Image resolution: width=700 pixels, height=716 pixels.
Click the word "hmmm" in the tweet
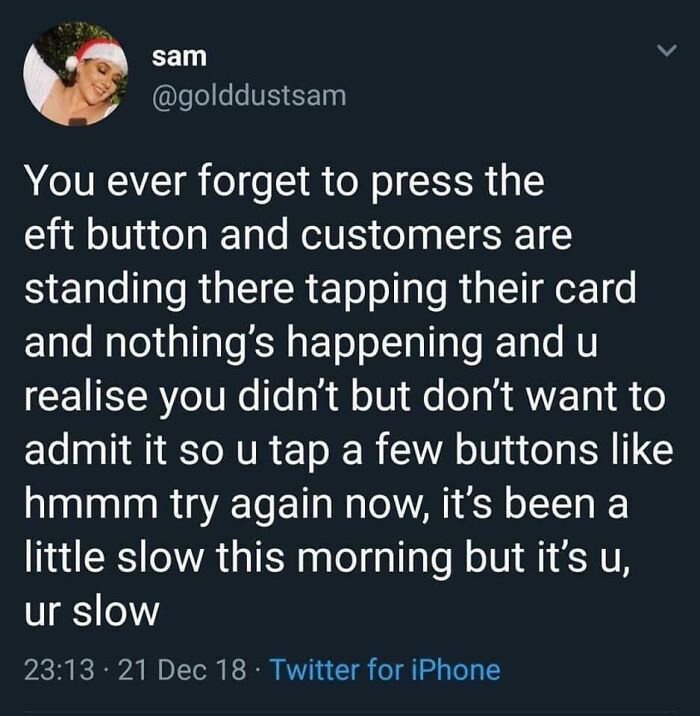pyautogui.click(x=90, y=503)
